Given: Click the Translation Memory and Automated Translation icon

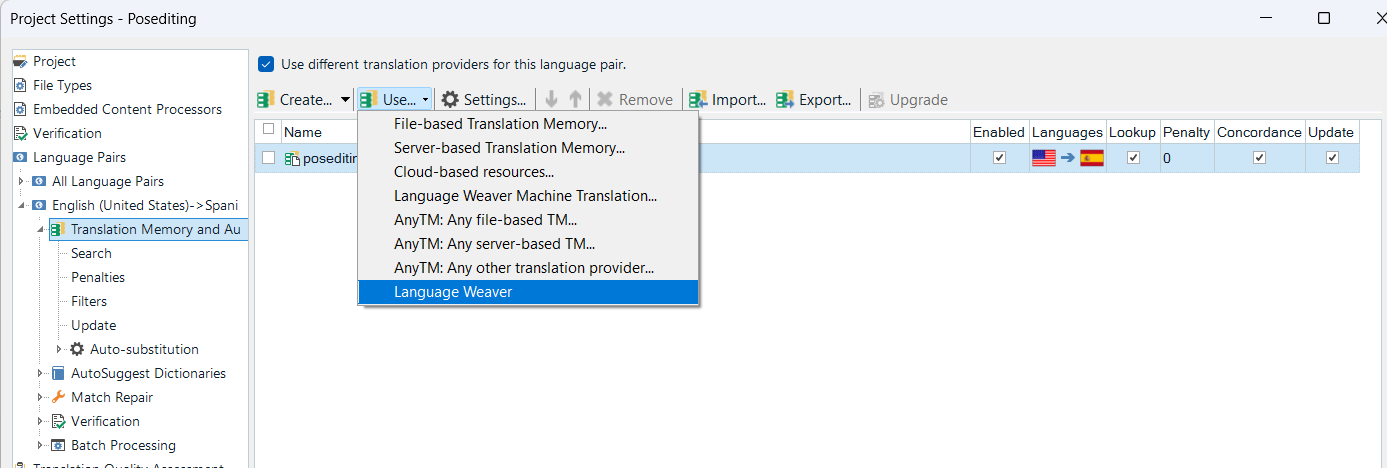Looking at the screenshot, I should (58, 229).
